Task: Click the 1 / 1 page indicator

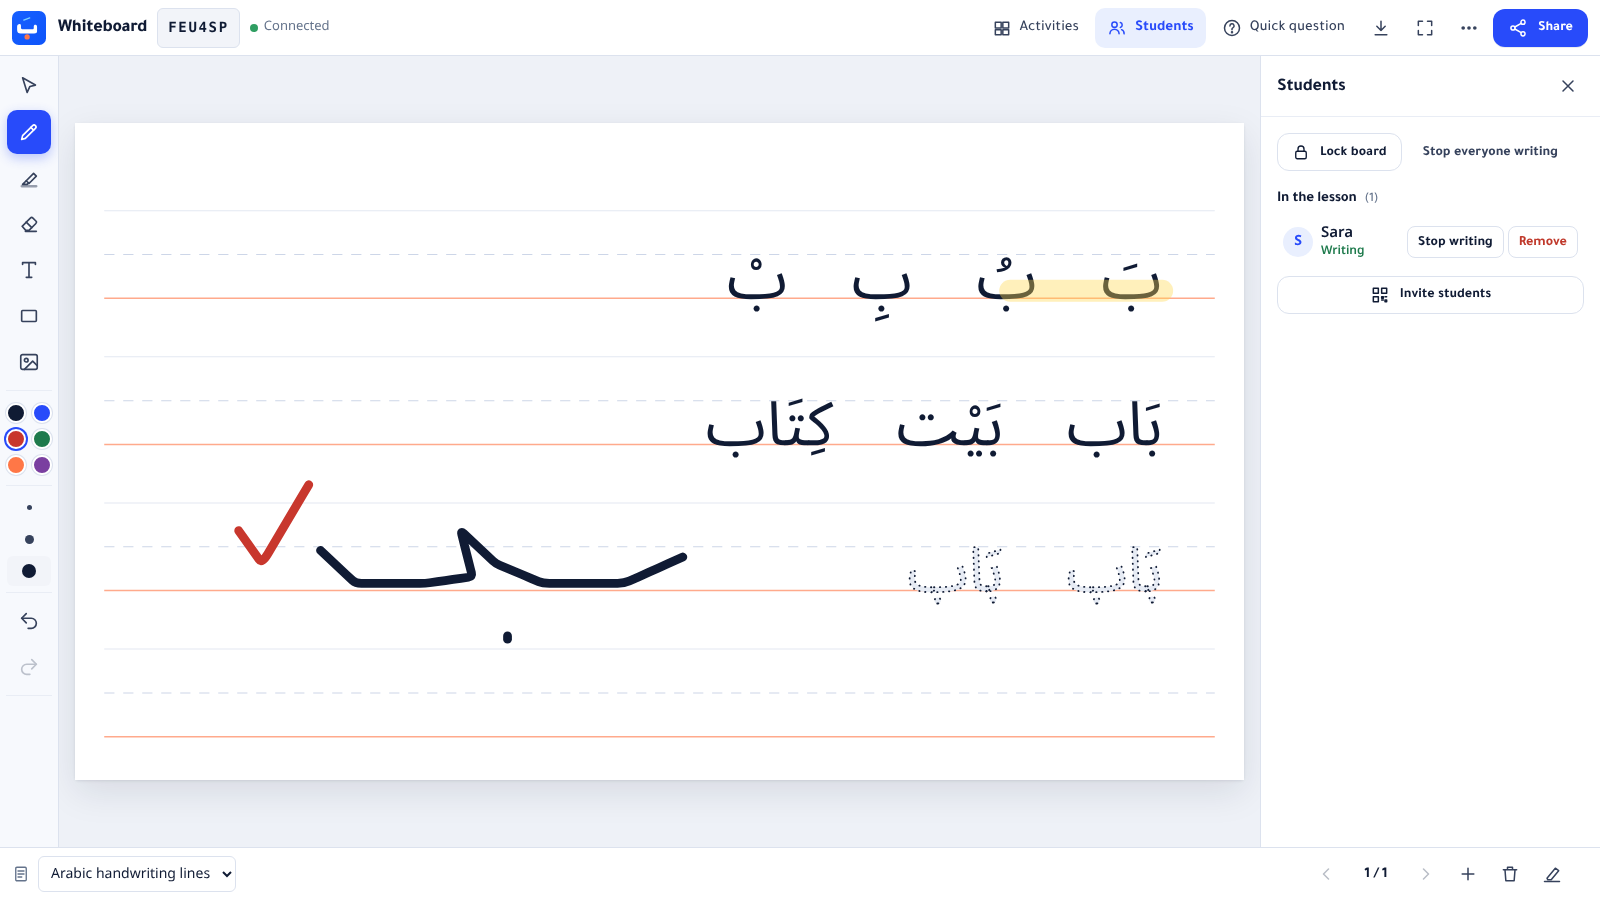Action: [1376, 873]
